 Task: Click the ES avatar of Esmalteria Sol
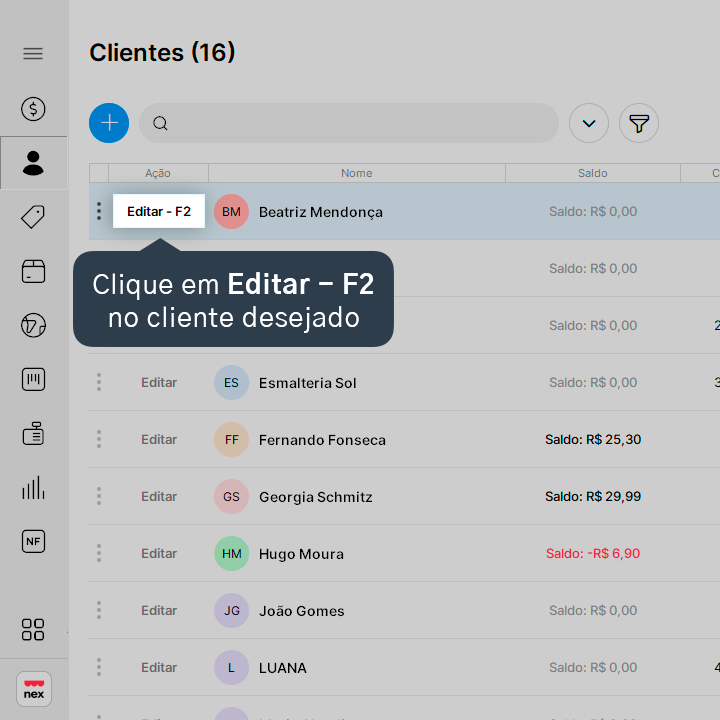[231, 382]
